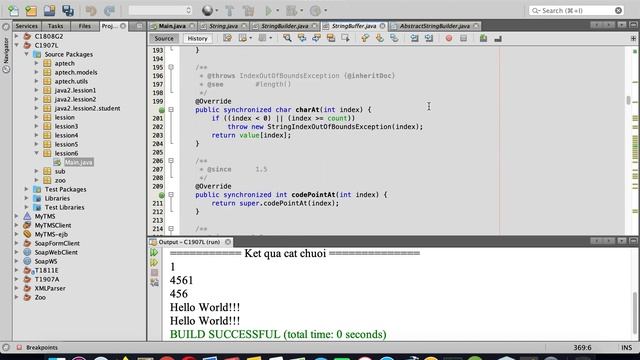640x360 pixels.
Task: Click the Previous Bookmark icon
Action: [365, 38]
